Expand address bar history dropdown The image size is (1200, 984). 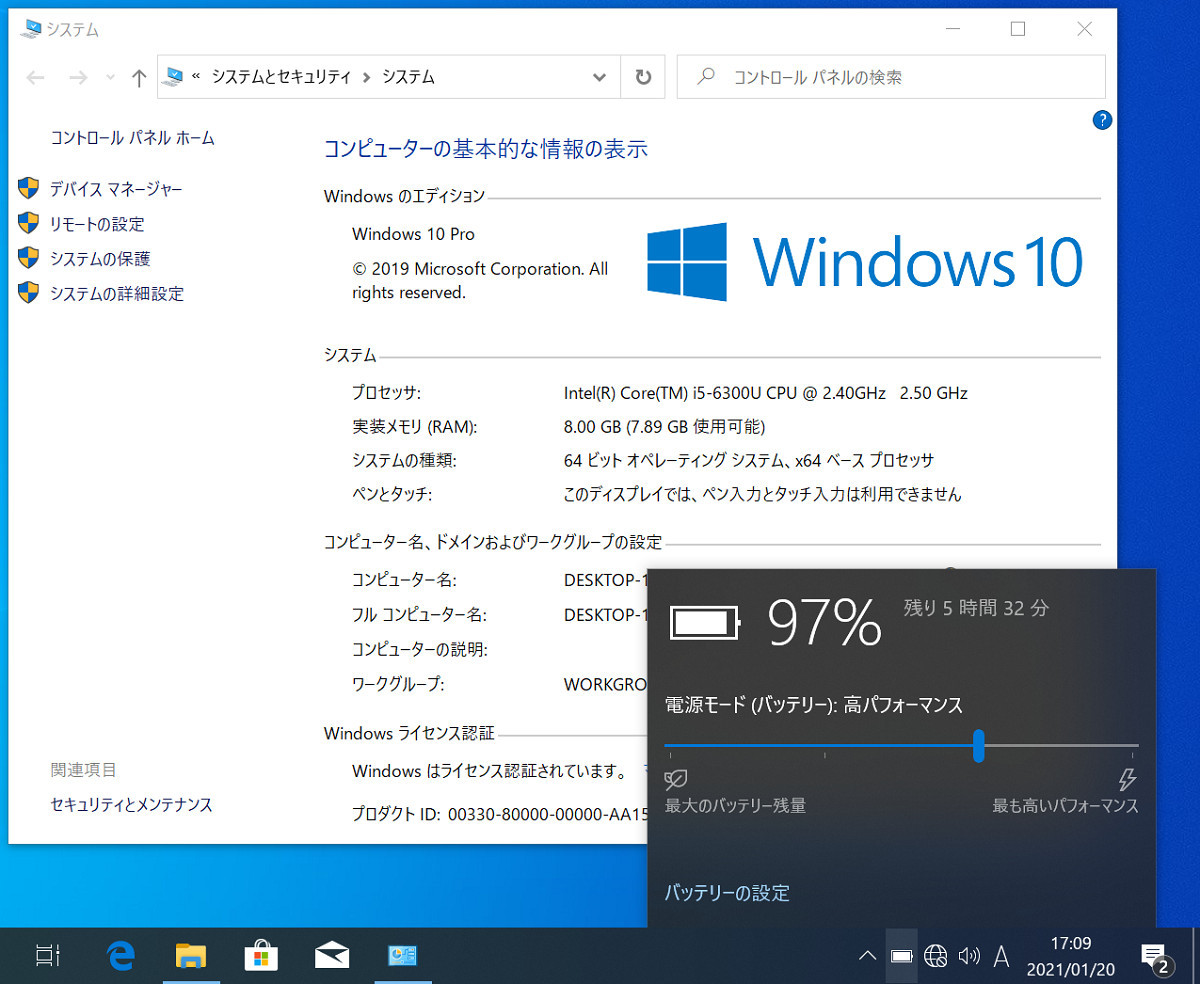599,77
